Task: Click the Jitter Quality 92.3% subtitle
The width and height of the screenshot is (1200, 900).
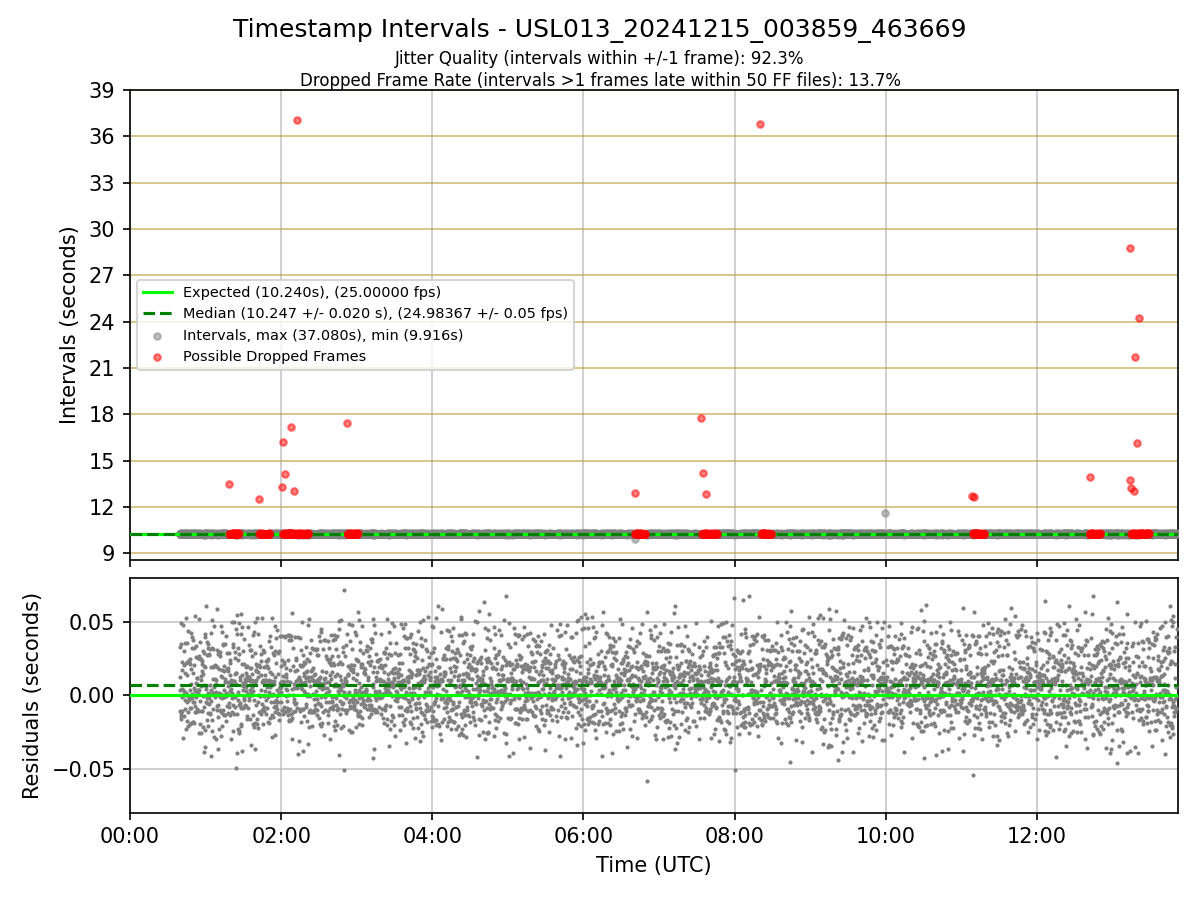Action: (599, 58)
